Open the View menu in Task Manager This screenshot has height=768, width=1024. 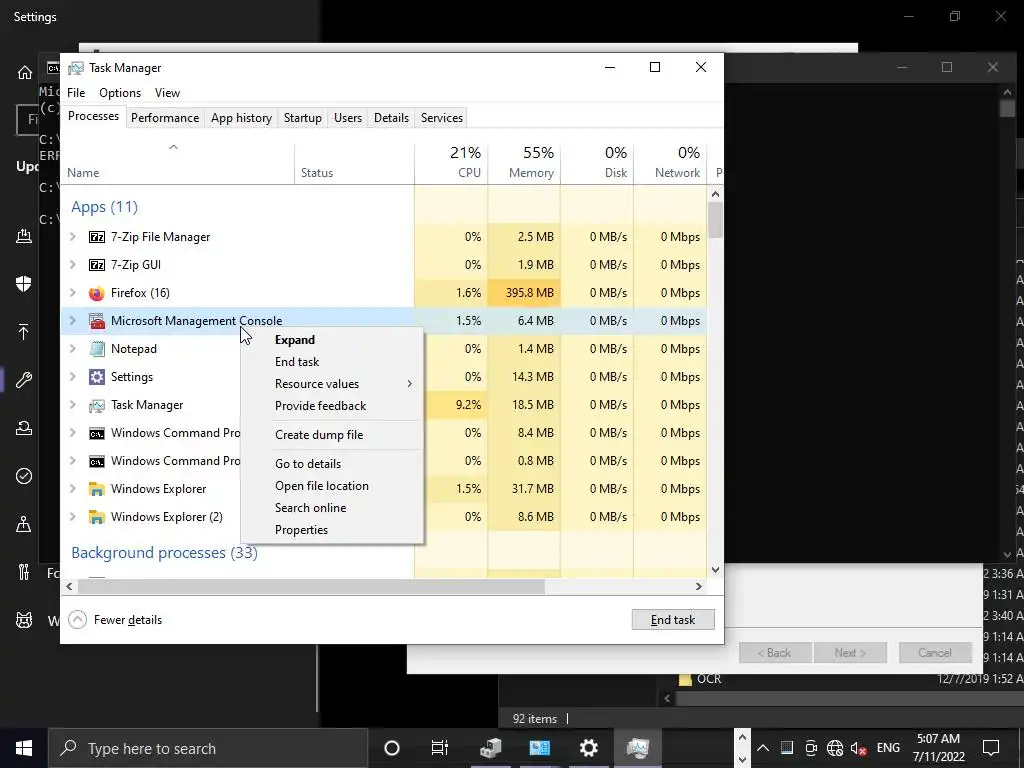coord(167,93)
